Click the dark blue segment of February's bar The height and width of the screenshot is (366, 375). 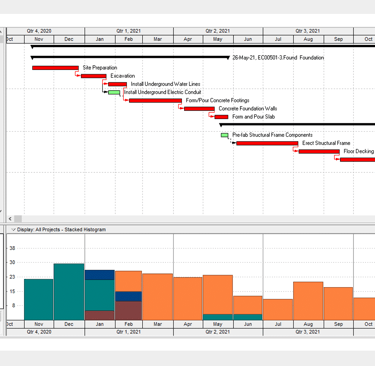(129, 296)
